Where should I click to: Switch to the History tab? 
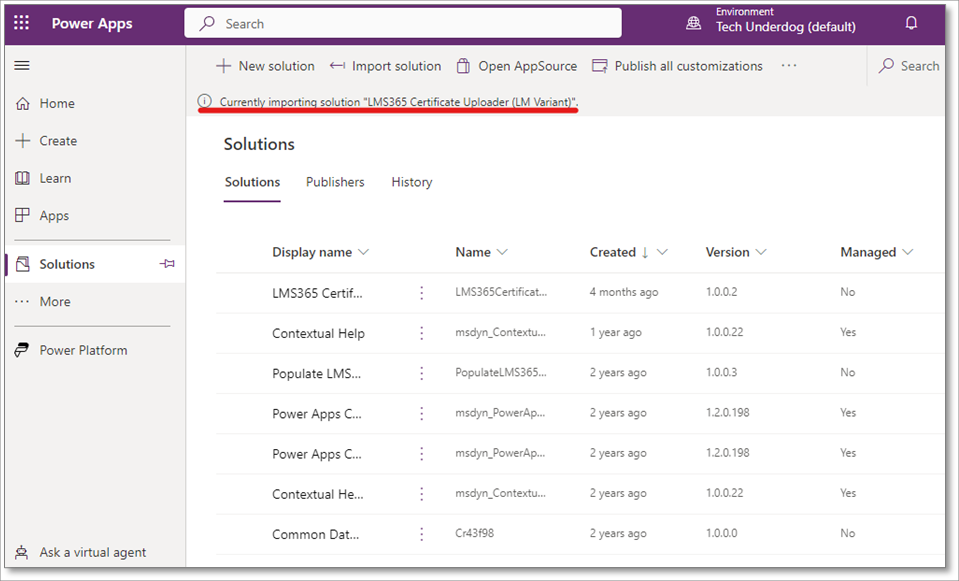click(411, 182)
